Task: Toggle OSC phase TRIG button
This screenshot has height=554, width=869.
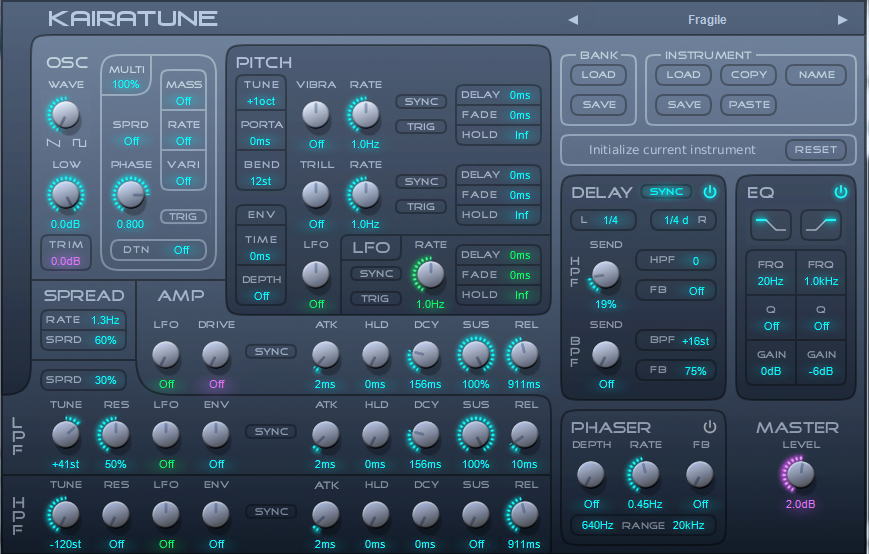Action: 183,217
